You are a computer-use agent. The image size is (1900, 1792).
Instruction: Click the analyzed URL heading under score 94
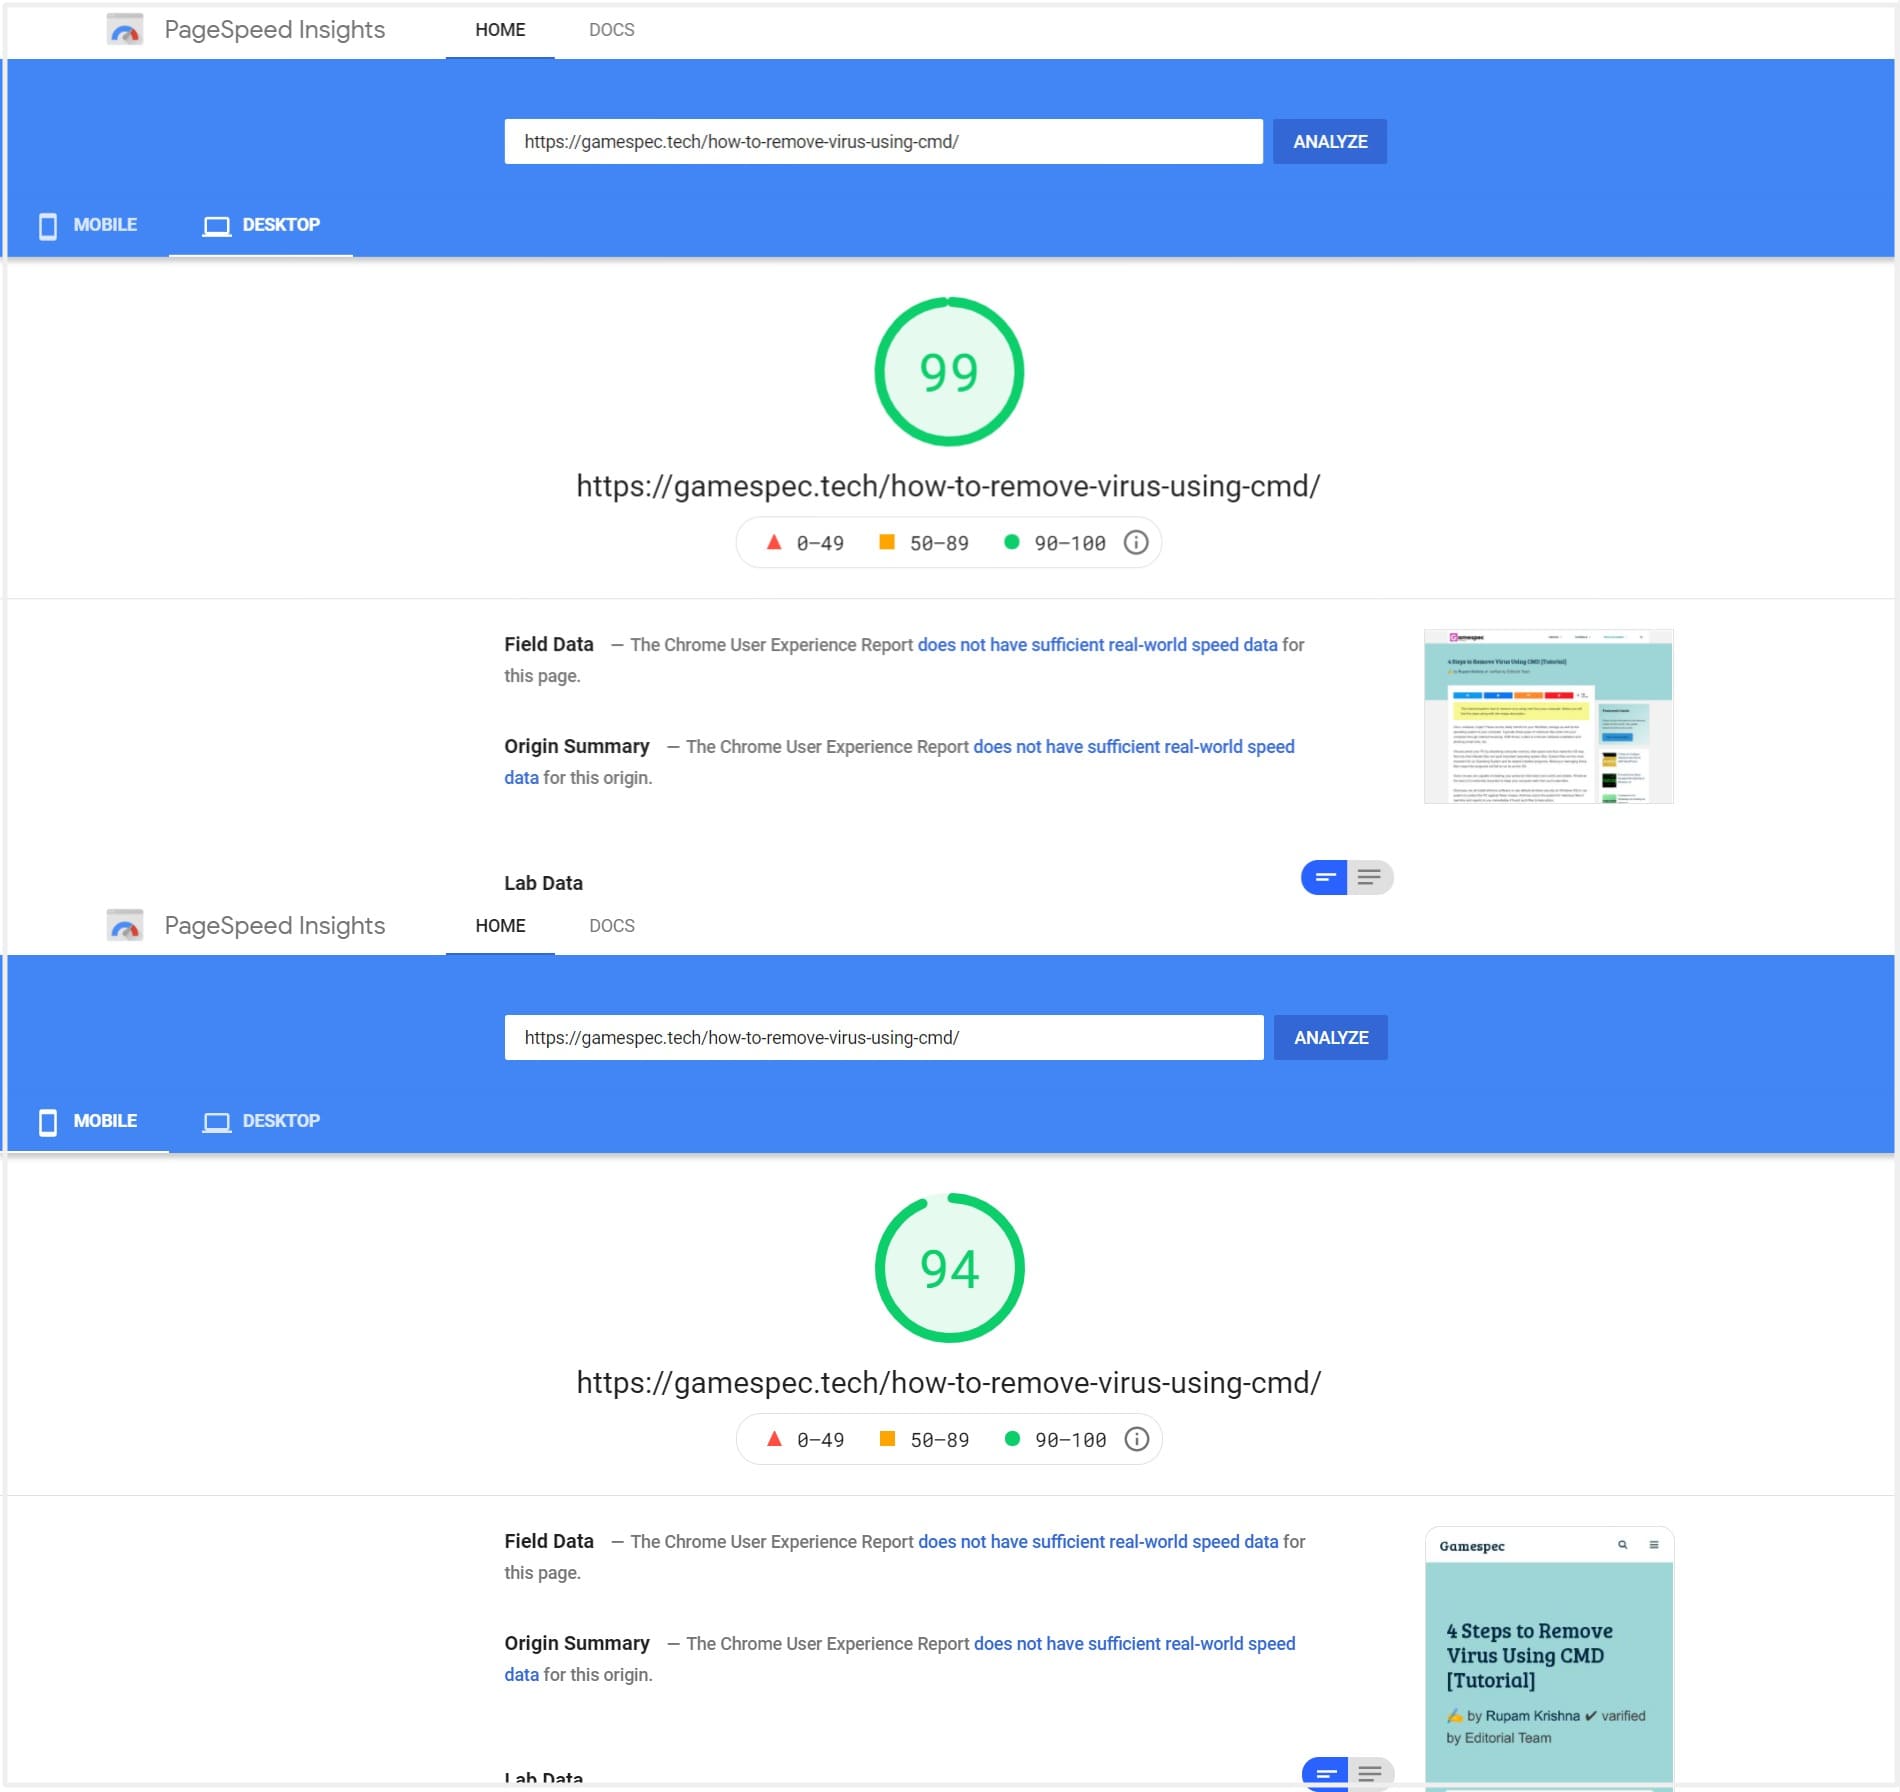click(948, 1383)
